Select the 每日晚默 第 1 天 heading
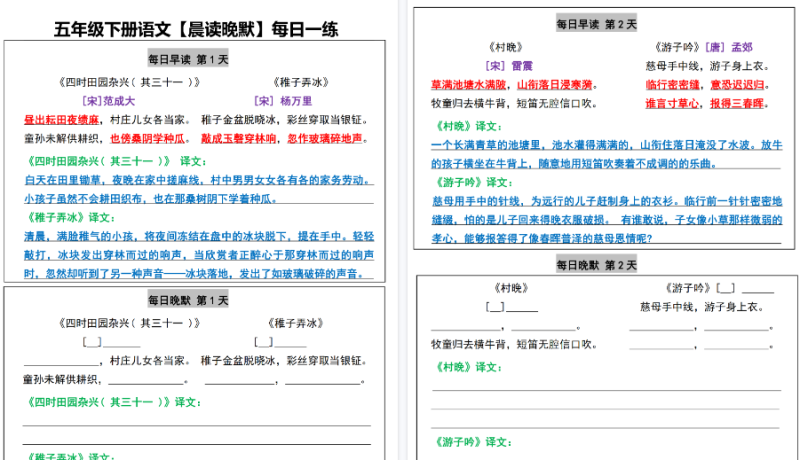 pos(188,300)
